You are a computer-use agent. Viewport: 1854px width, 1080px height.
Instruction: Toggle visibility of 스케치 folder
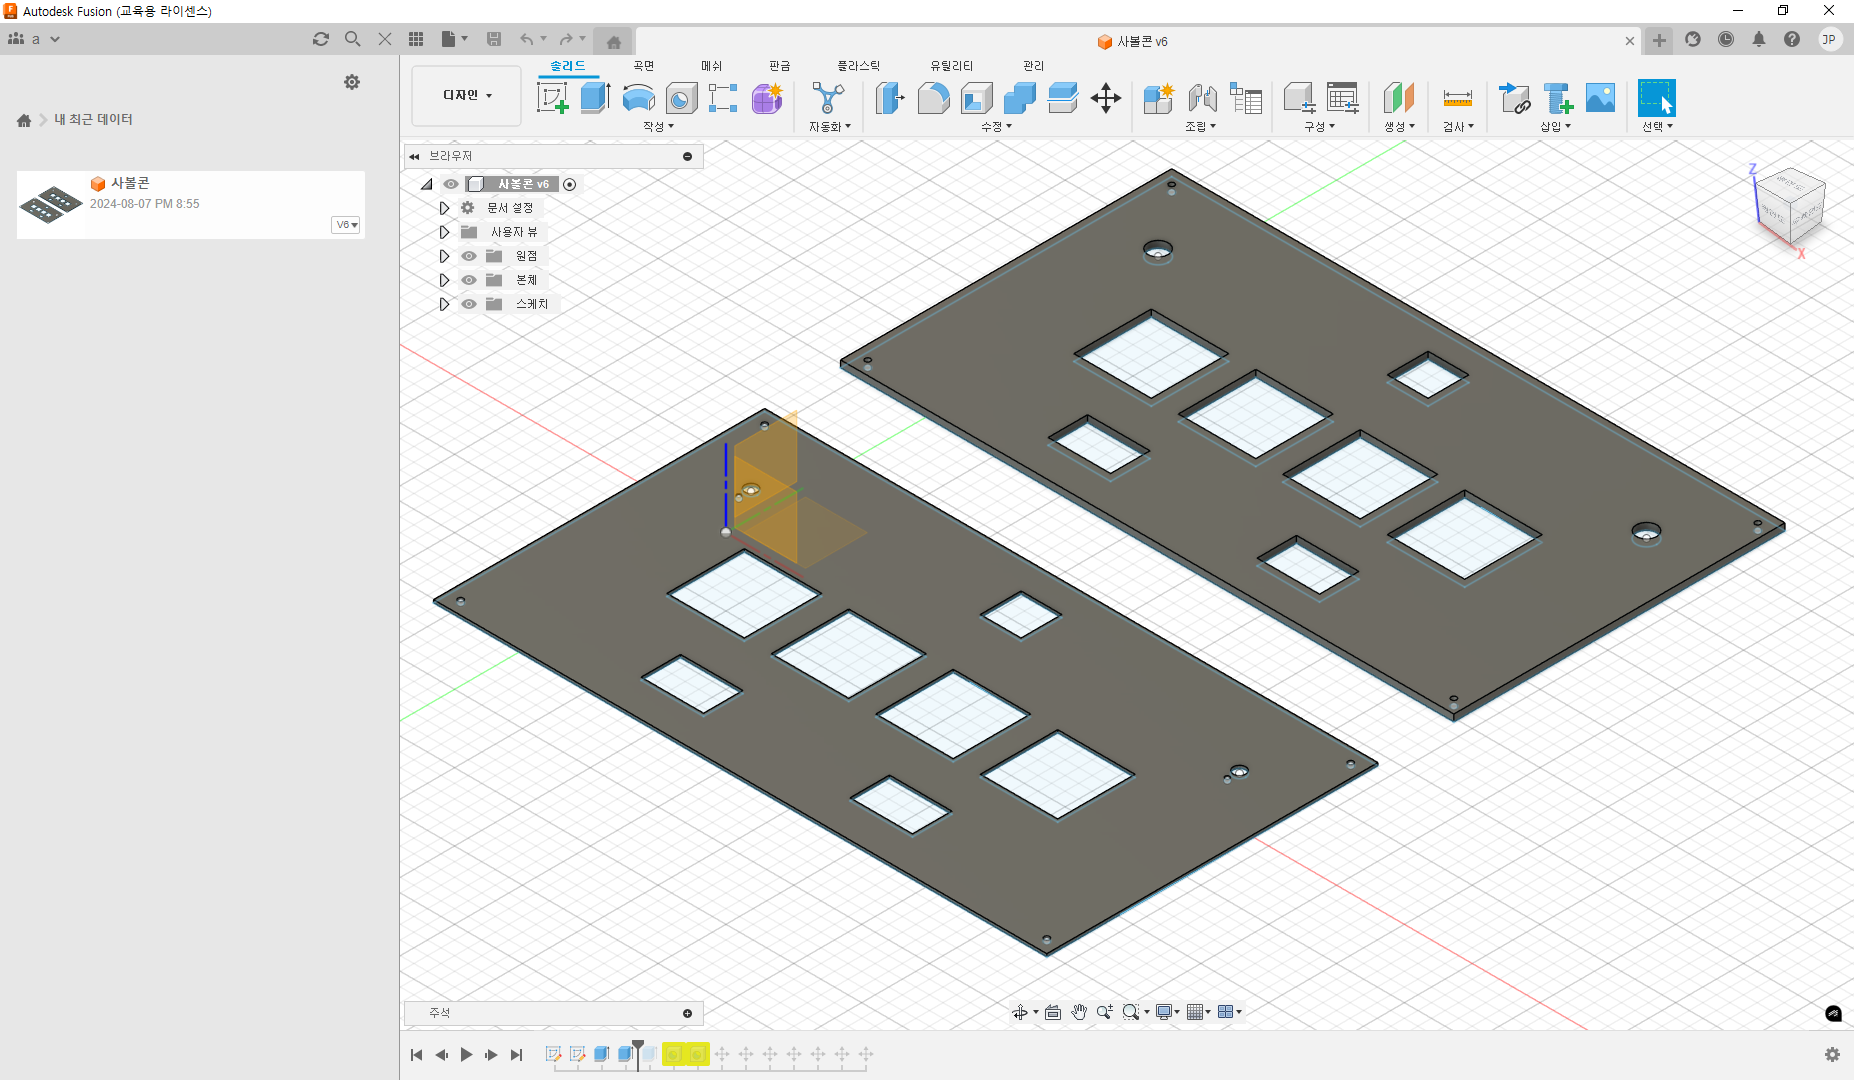click(x=469, y=304)
